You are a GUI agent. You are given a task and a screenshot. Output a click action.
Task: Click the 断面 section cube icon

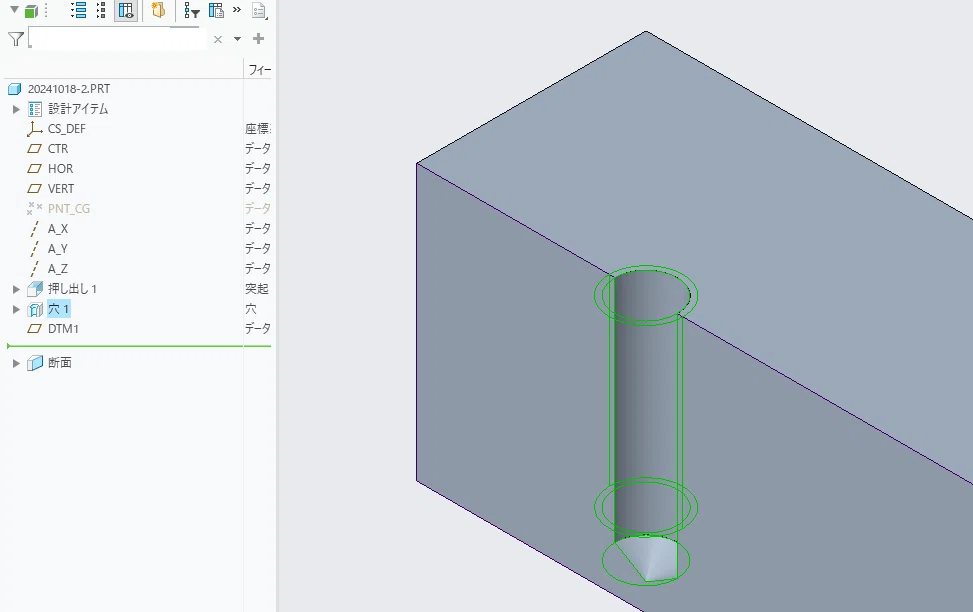(x=35, y=363)
